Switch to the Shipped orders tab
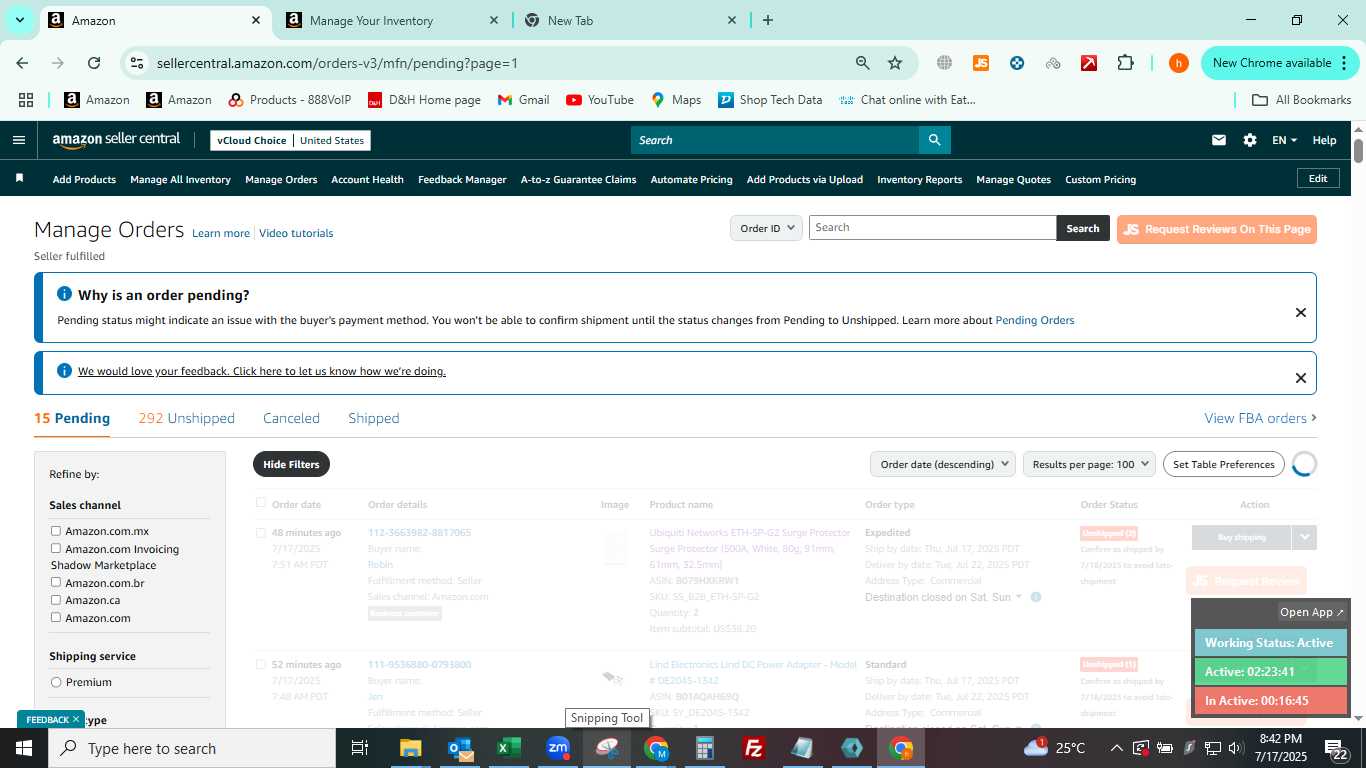Viewport: 1366px width, 768px height. [x=374, y=418]
